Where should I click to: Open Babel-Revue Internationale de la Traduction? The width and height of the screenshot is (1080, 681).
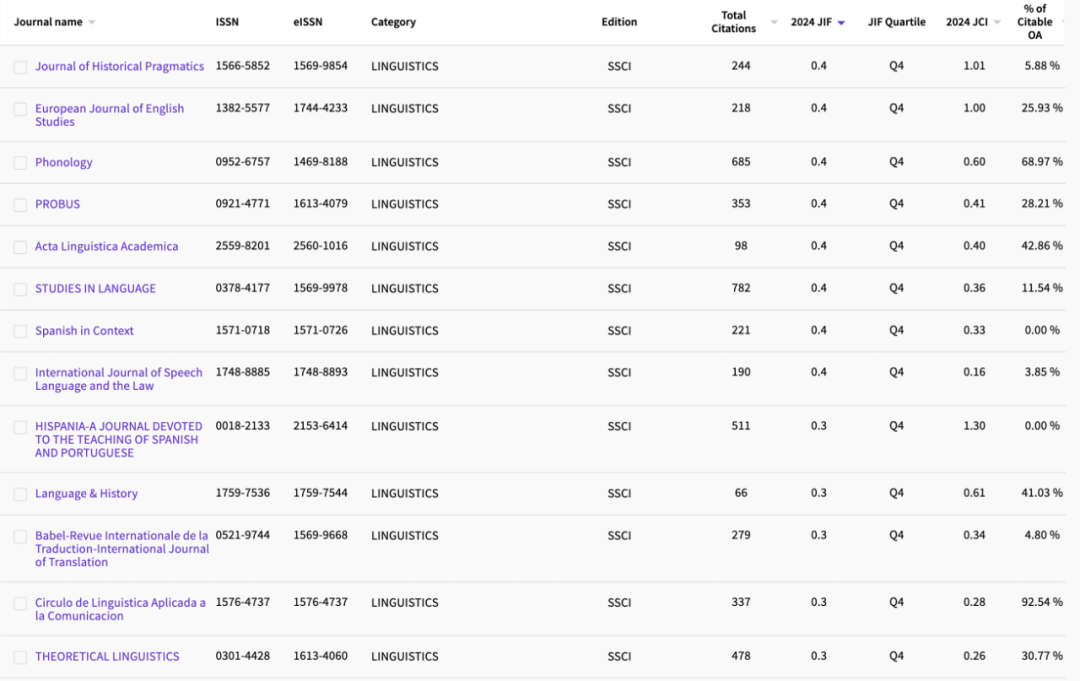pos(122,549)
